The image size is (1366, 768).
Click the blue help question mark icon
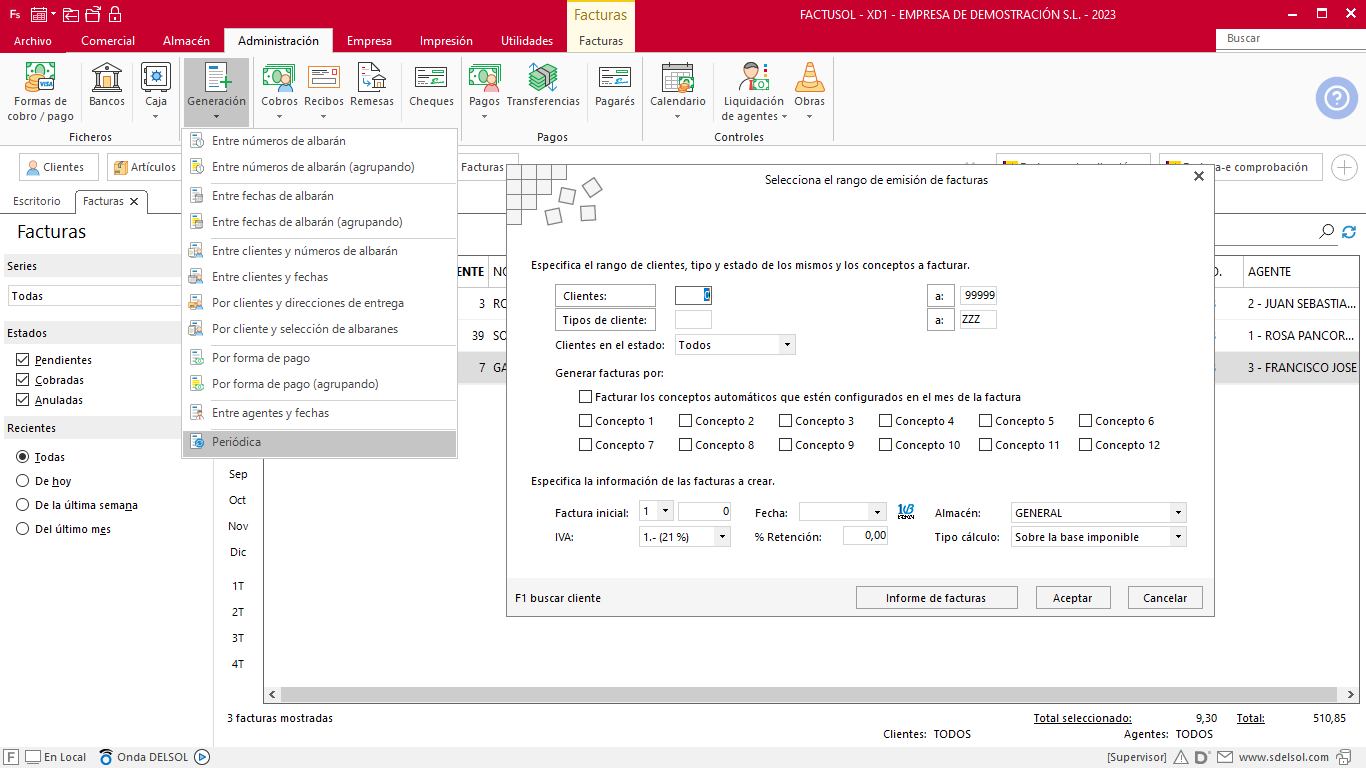point(1336,98)
